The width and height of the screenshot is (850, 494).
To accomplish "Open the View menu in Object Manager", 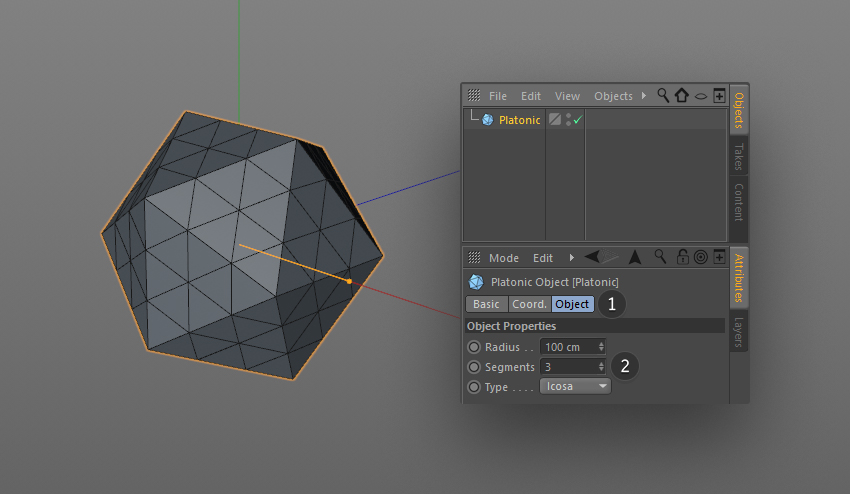I will point(567,96).
